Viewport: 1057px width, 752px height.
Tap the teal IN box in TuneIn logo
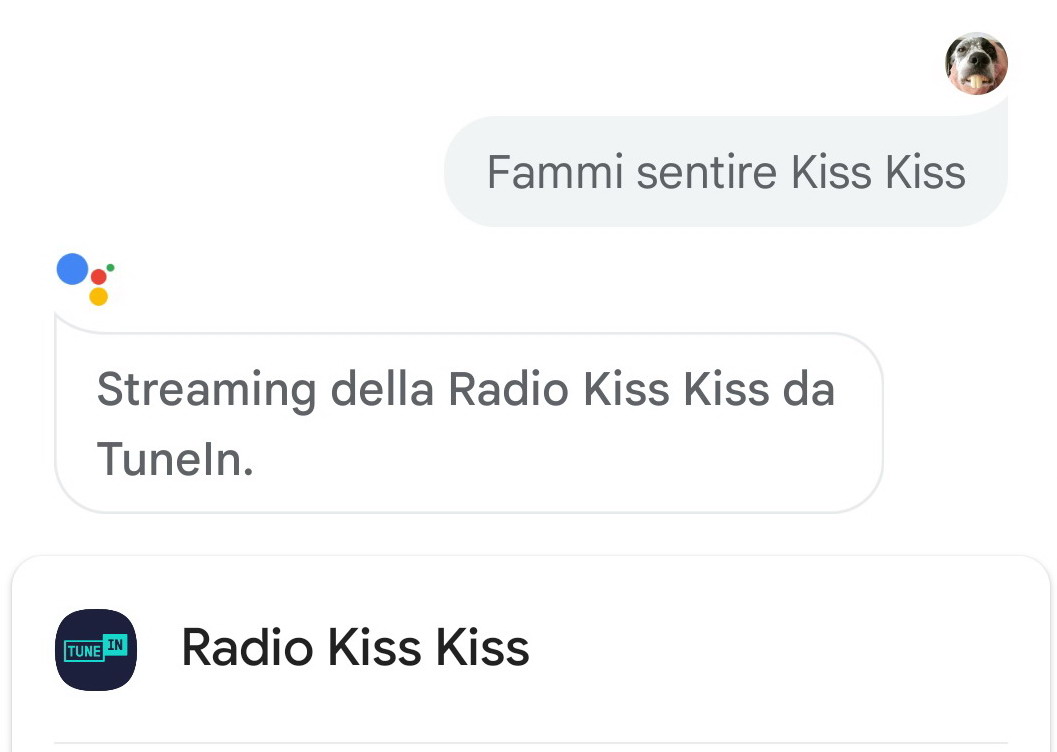[x=116, y=645]
